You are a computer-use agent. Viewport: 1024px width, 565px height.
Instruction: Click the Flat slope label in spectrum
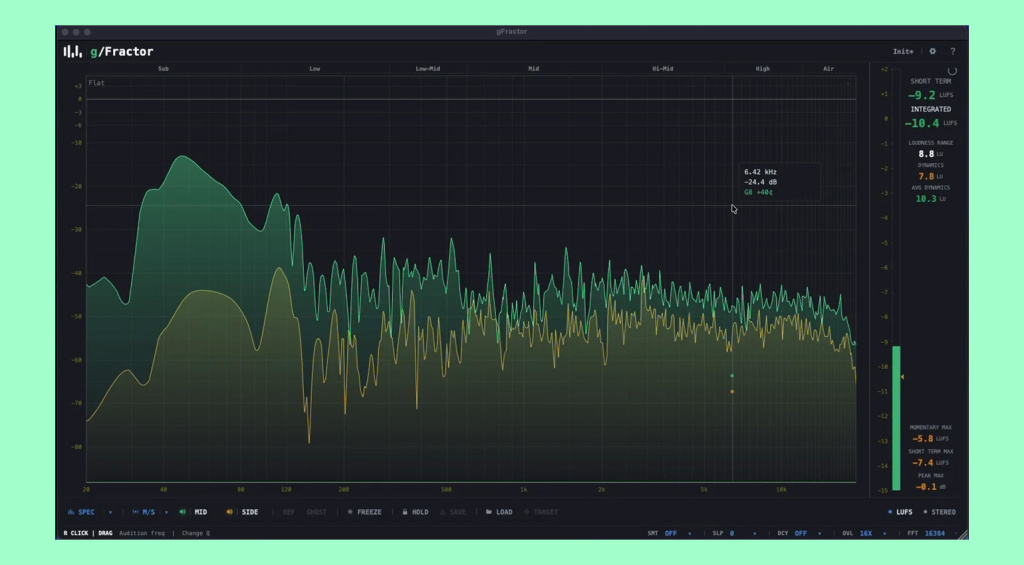(x=96, y=83)
